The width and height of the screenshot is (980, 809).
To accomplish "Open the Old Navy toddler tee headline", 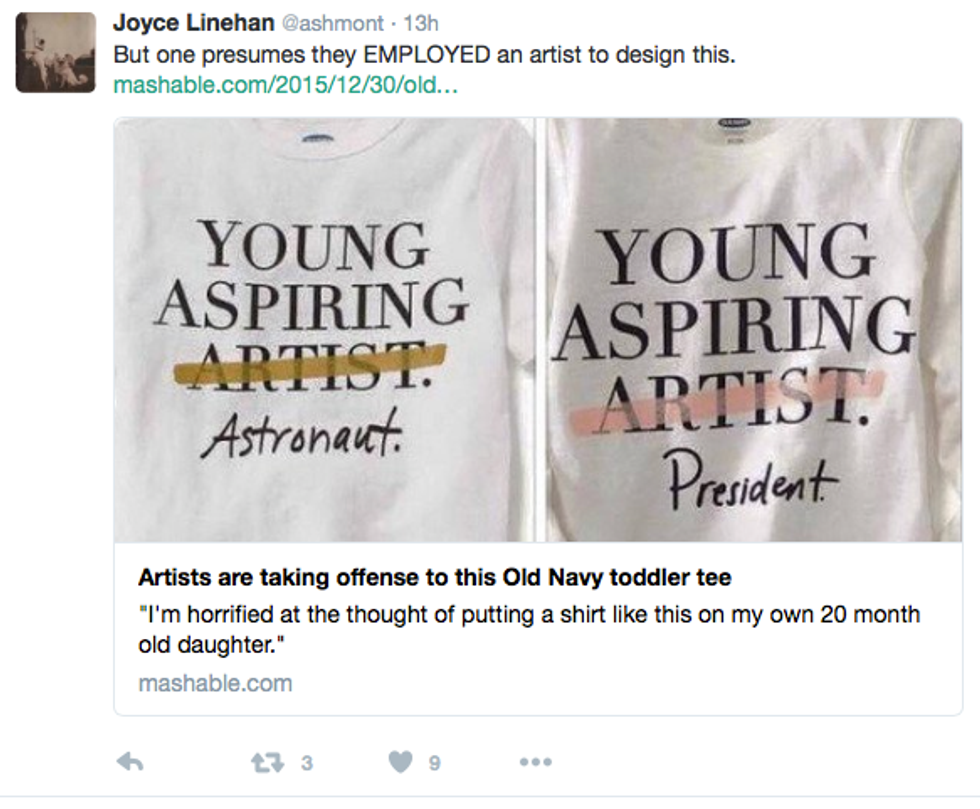I will coord(434,577).
